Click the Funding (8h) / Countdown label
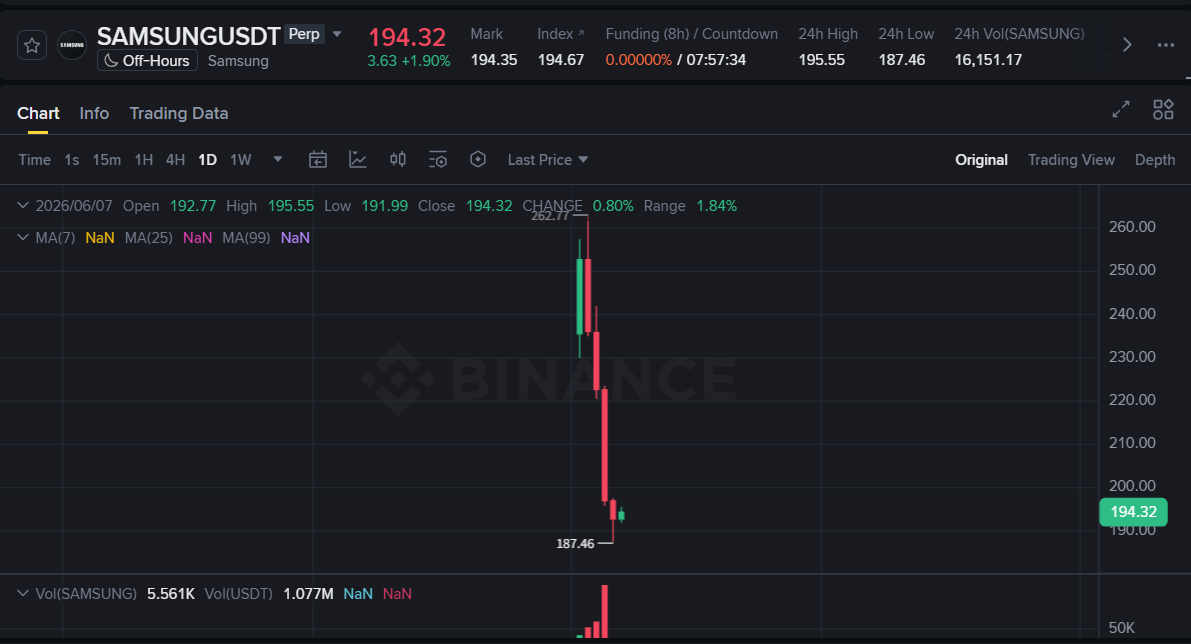The height and width of the screenshot is (644, 1191). coord(691,34)
